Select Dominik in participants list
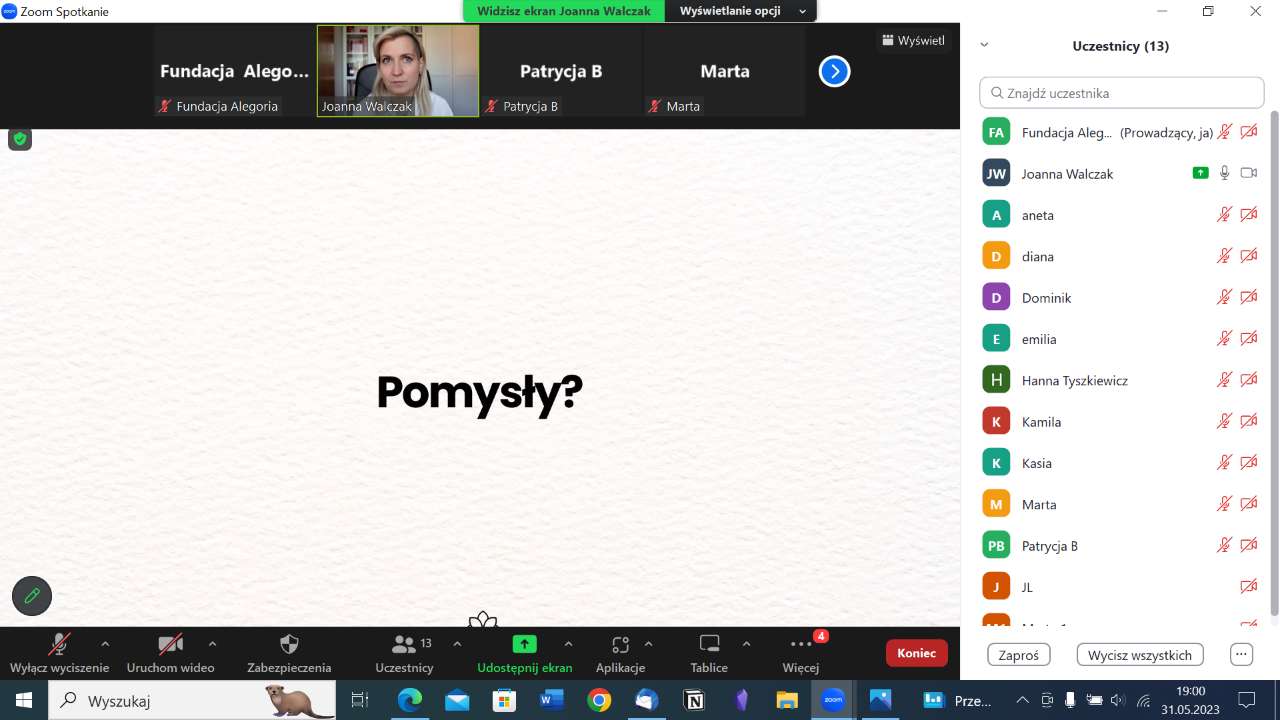Screen dimensions: 1280x720 1046,298
